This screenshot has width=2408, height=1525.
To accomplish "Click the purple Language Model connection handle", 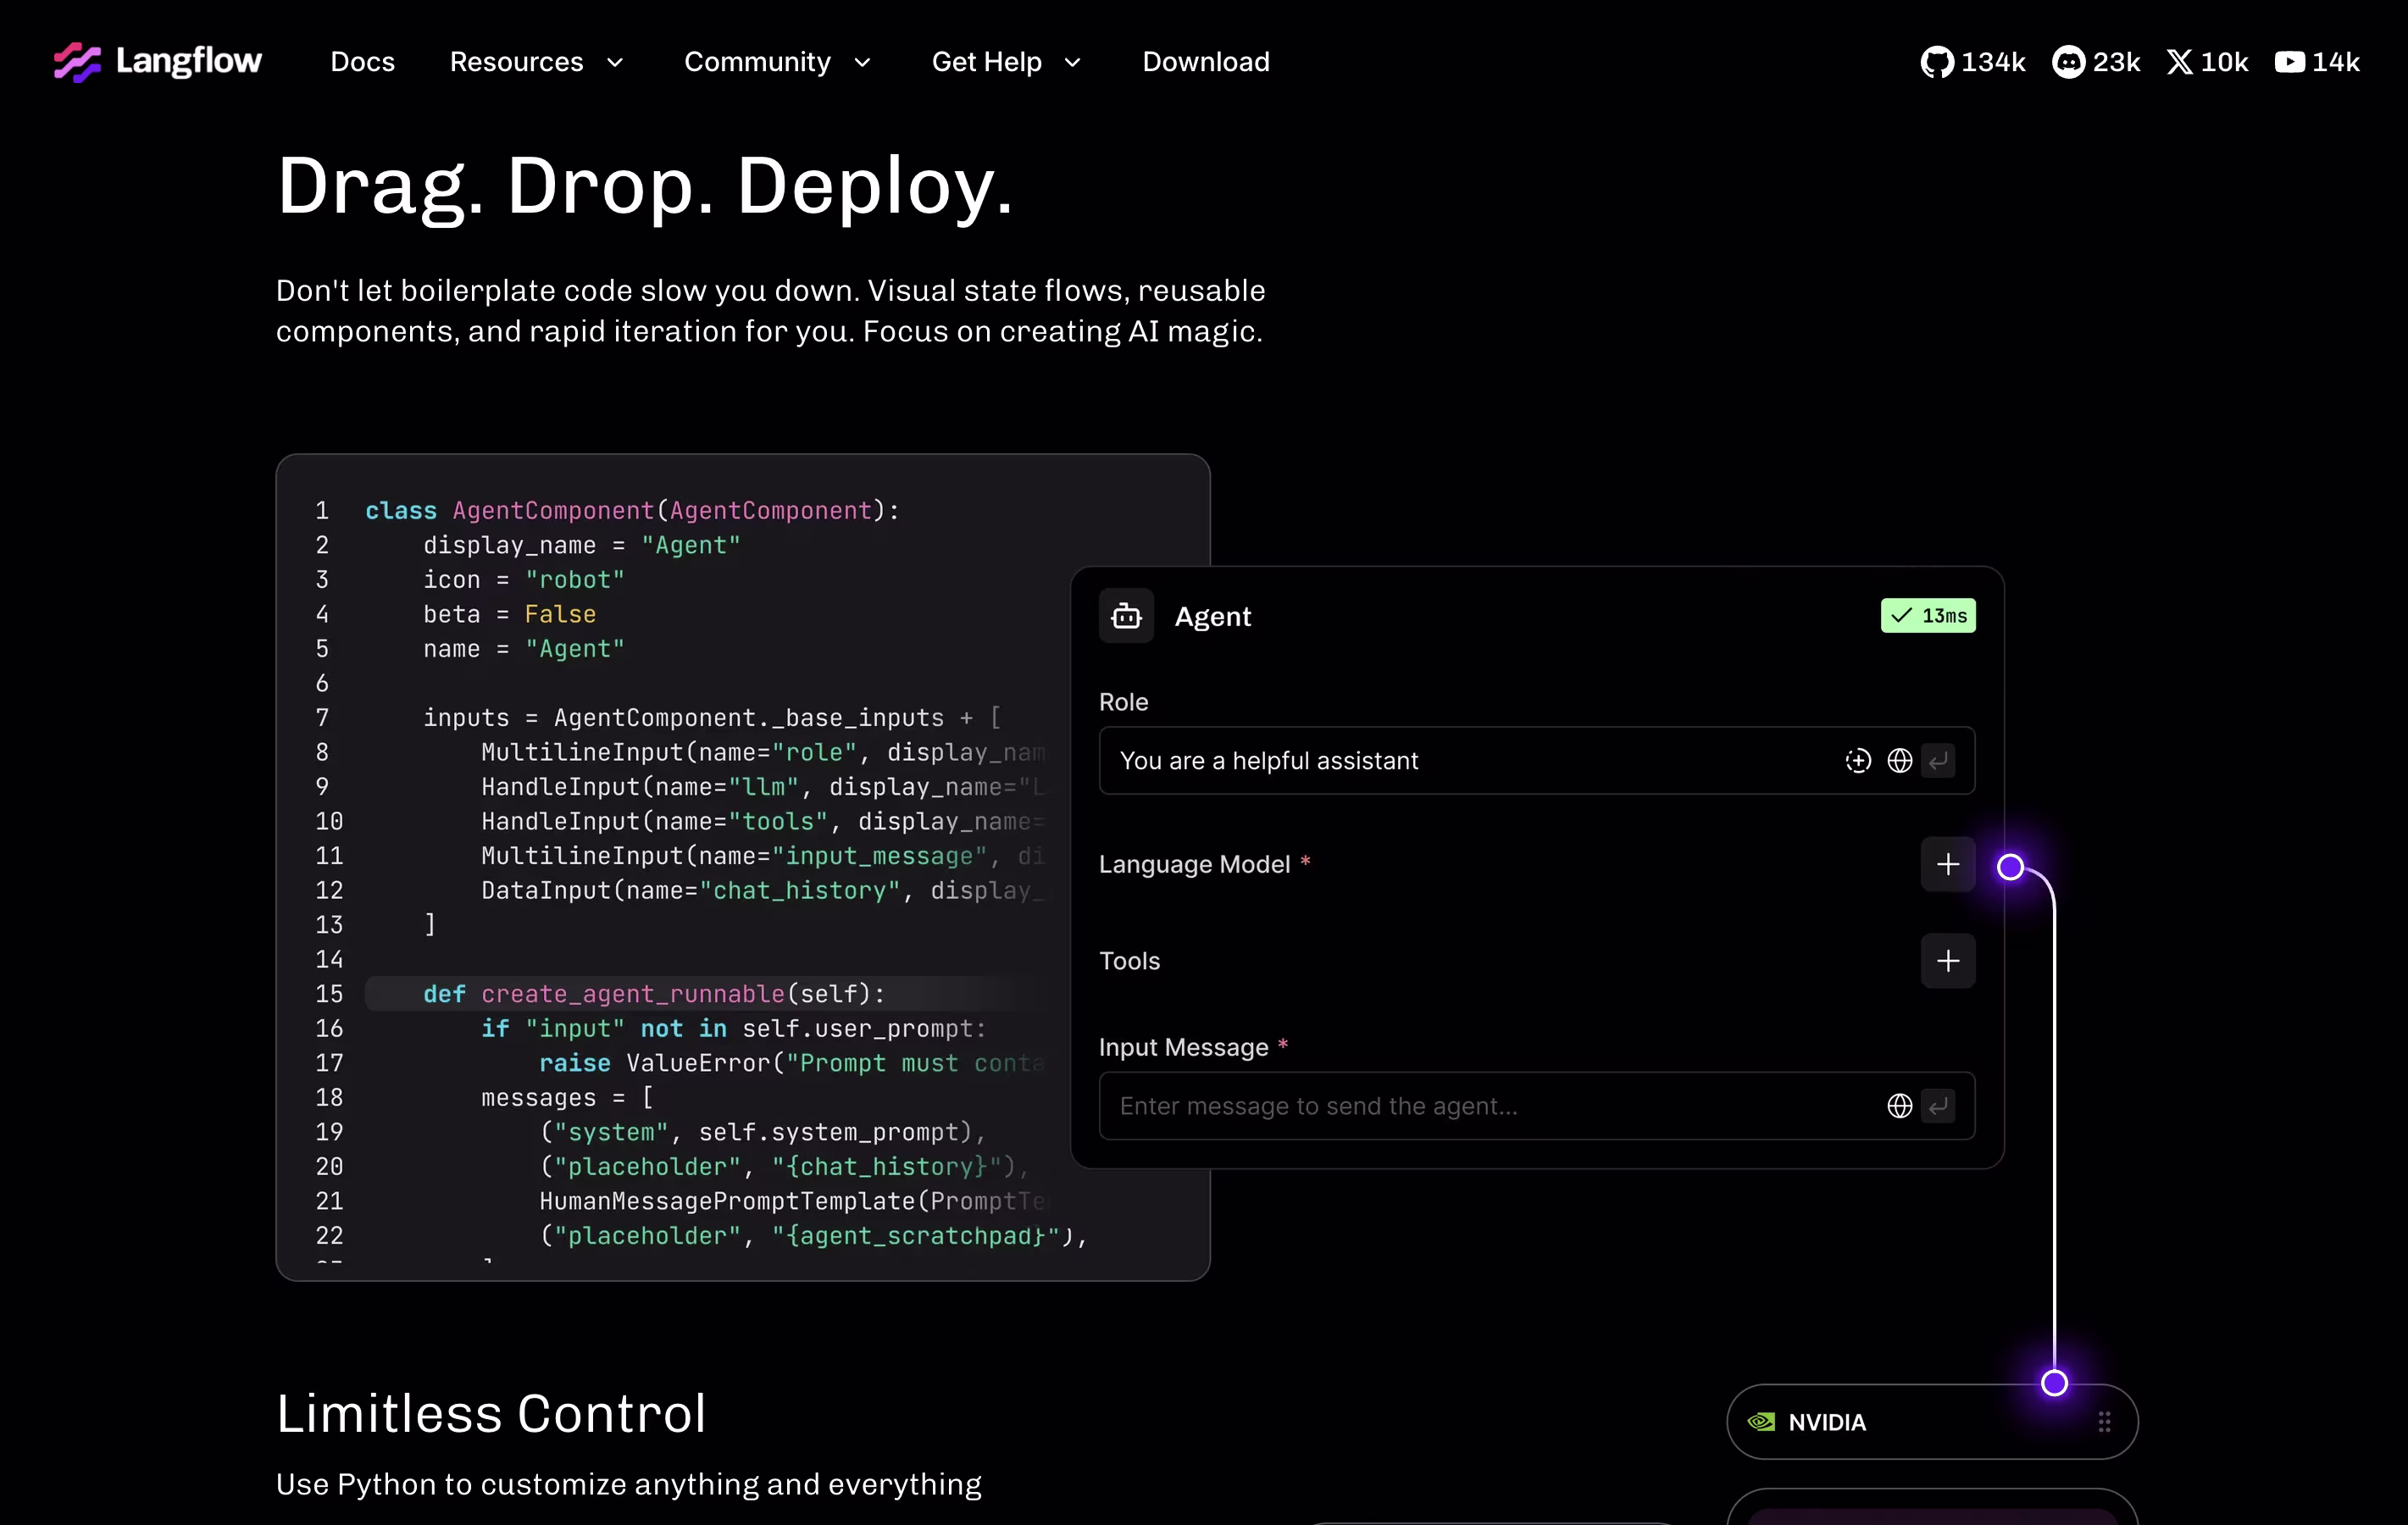I will coord(2010,867).
